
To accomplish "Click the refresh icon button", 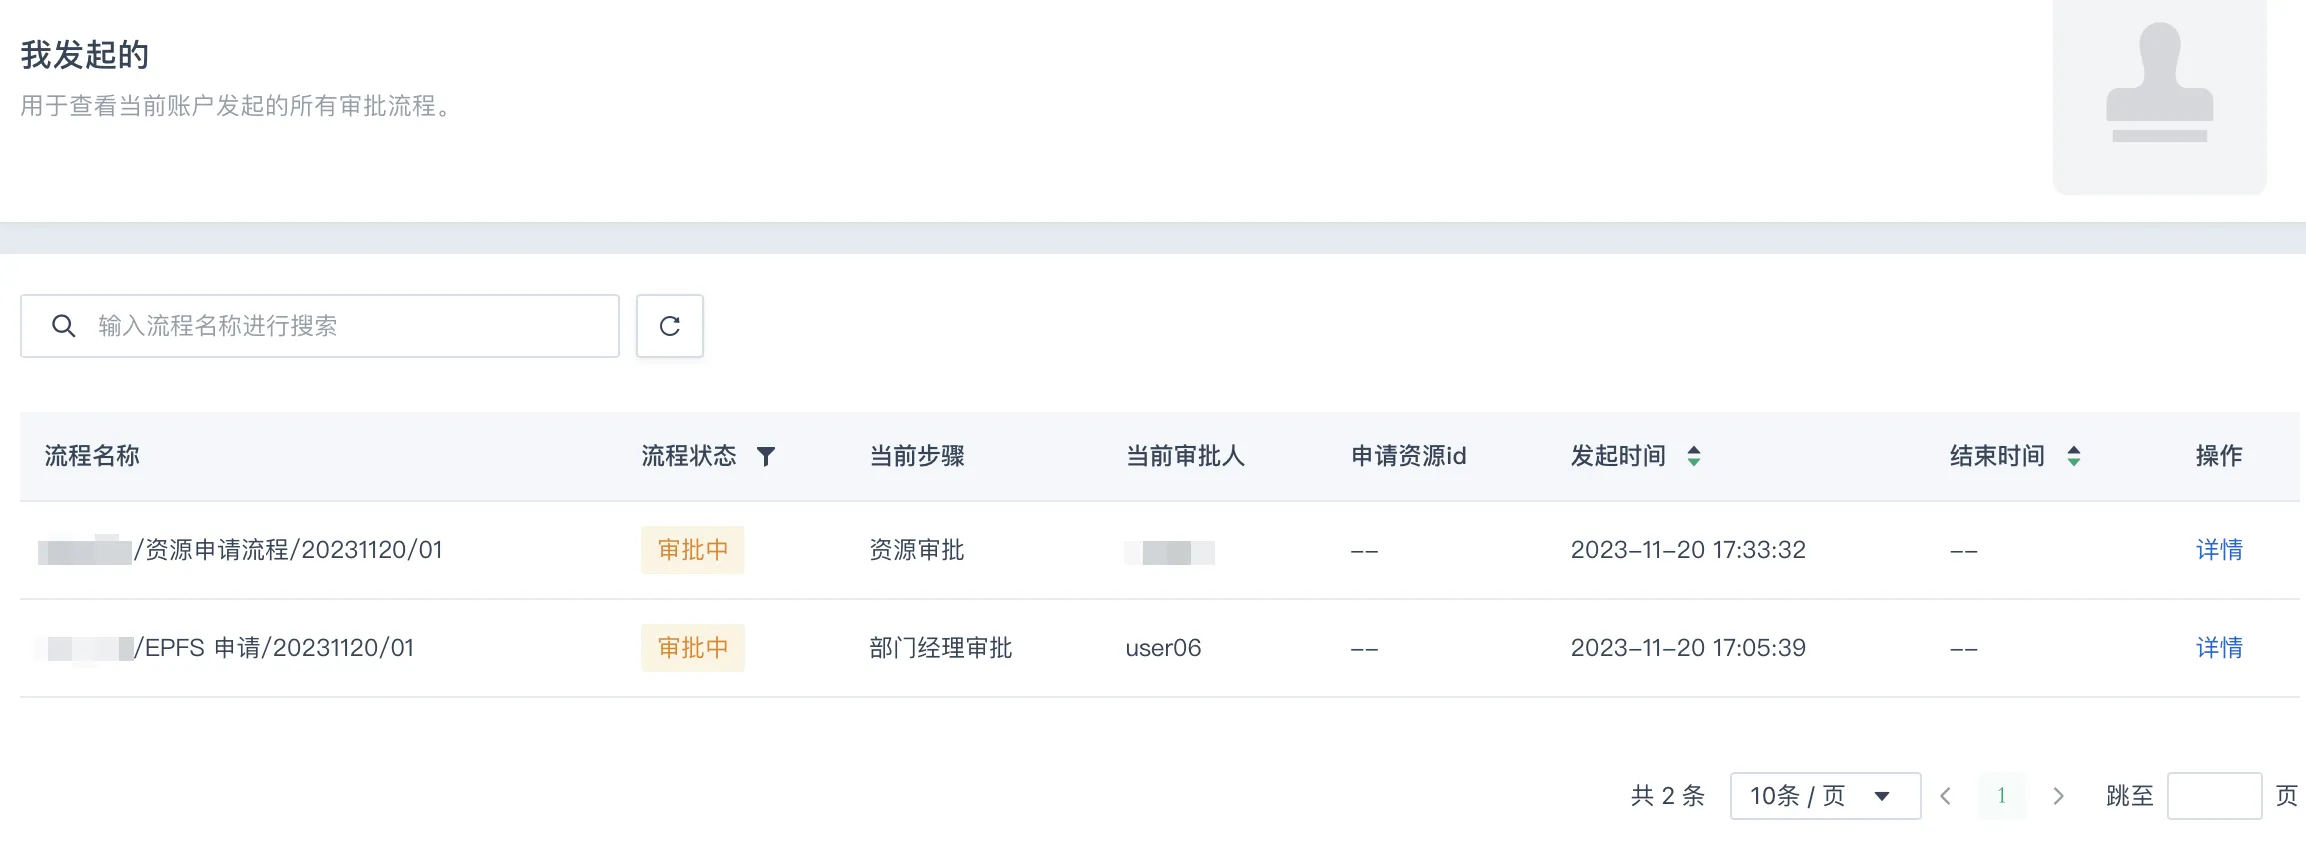I will pyautogui.click(x=670, y=326).
